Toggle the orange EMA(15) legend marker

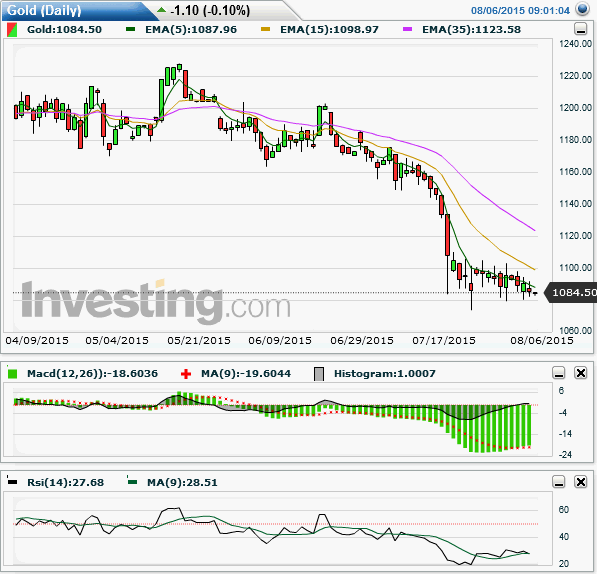pyautogui.click(x=265, y=29)
